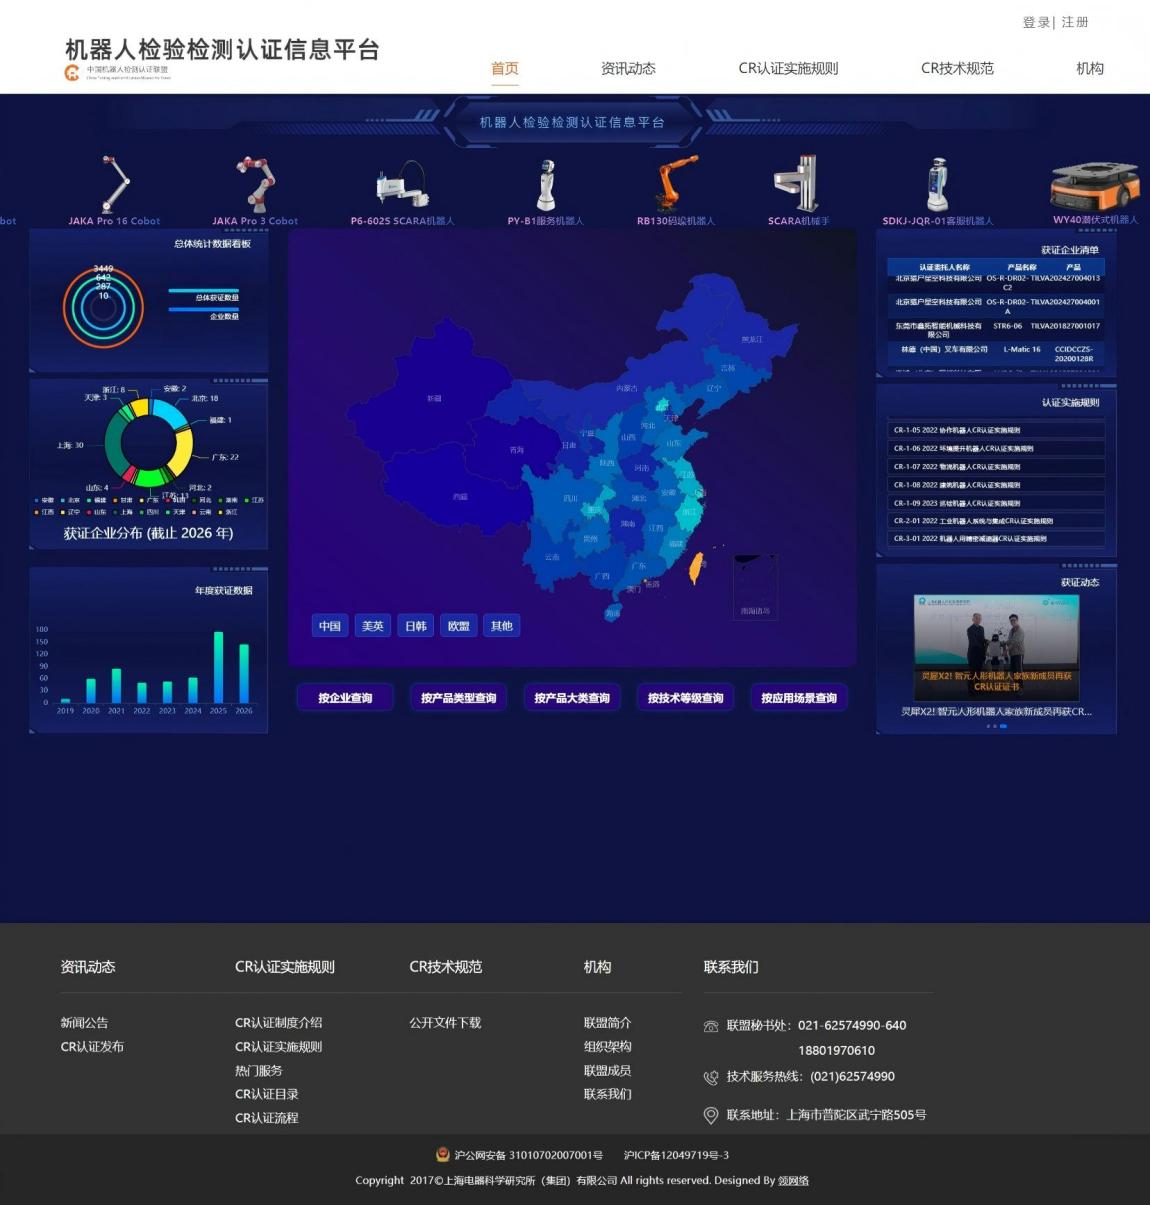This screenshot has height=1205, width=1150.
Task: Select the P6-602S SCARA robot picture
Action: coord(402,186)
